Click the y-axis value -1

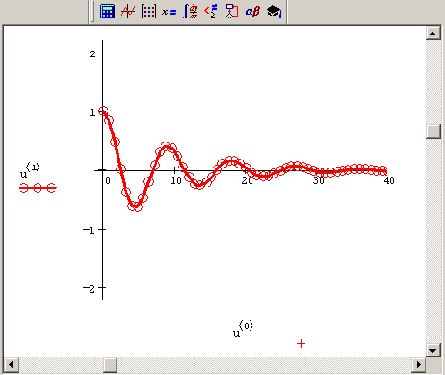click(89, 230)
